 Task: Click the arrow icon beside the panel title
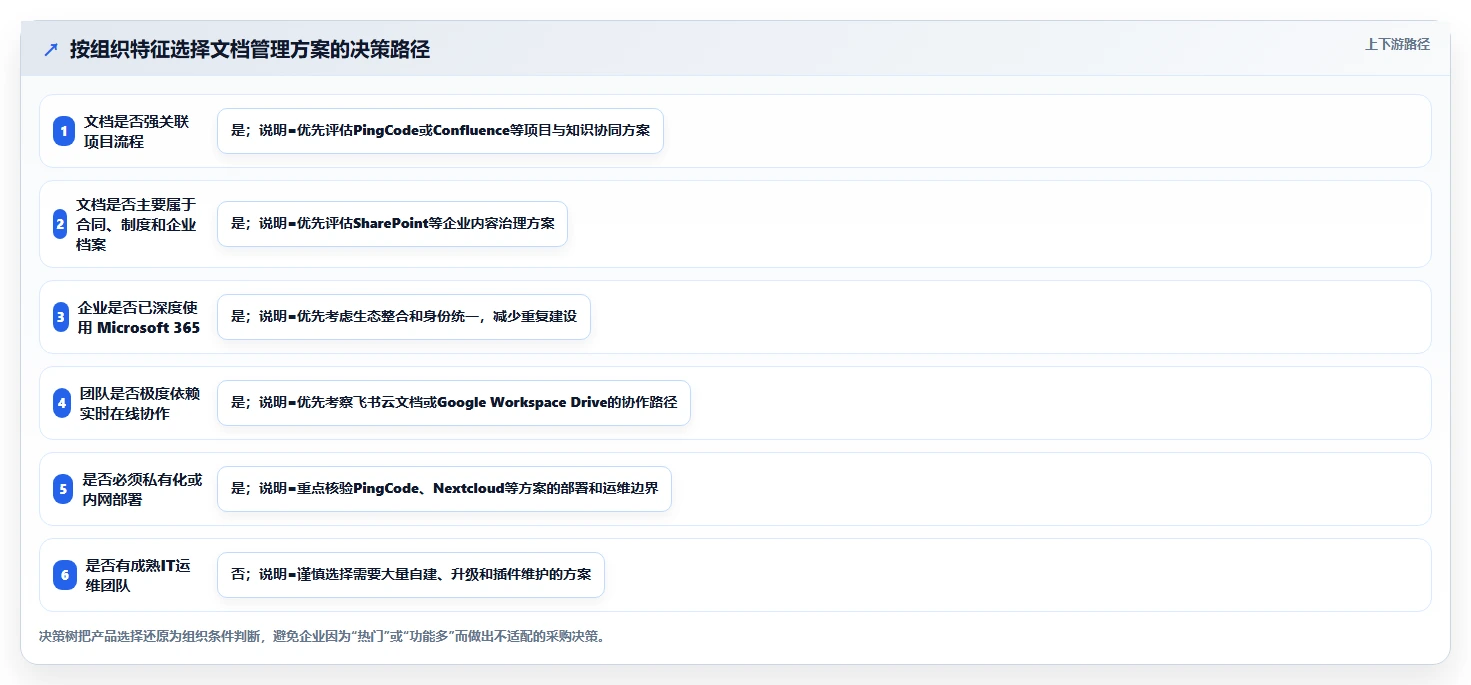[51, 49]
